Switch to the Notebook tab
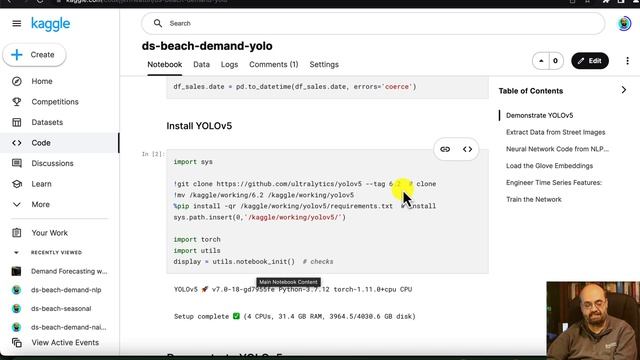The image size is (640, 360). pos(164,64)
